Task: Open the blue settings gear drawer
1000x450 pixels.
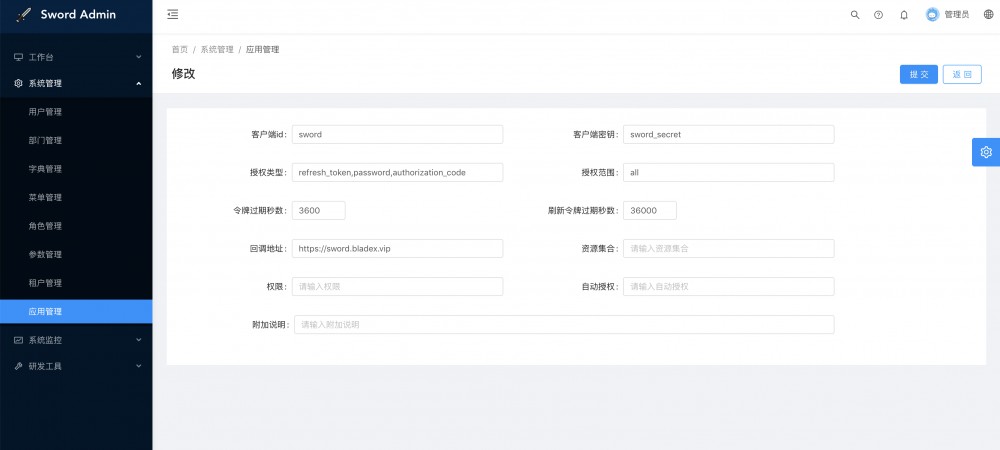Action: click(x=986, y=152)
